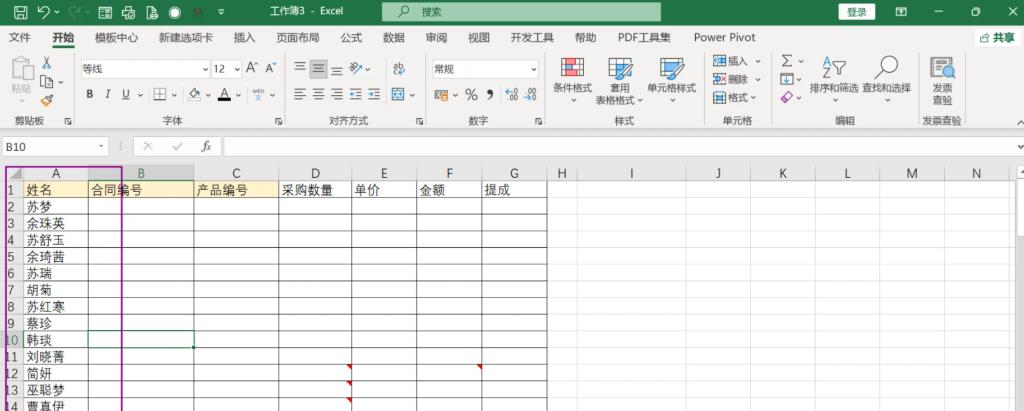The width and height of the screenshot is (1024, 411).
Task: Click the Insert Function fx icon
Action: [x=206, y=146]
